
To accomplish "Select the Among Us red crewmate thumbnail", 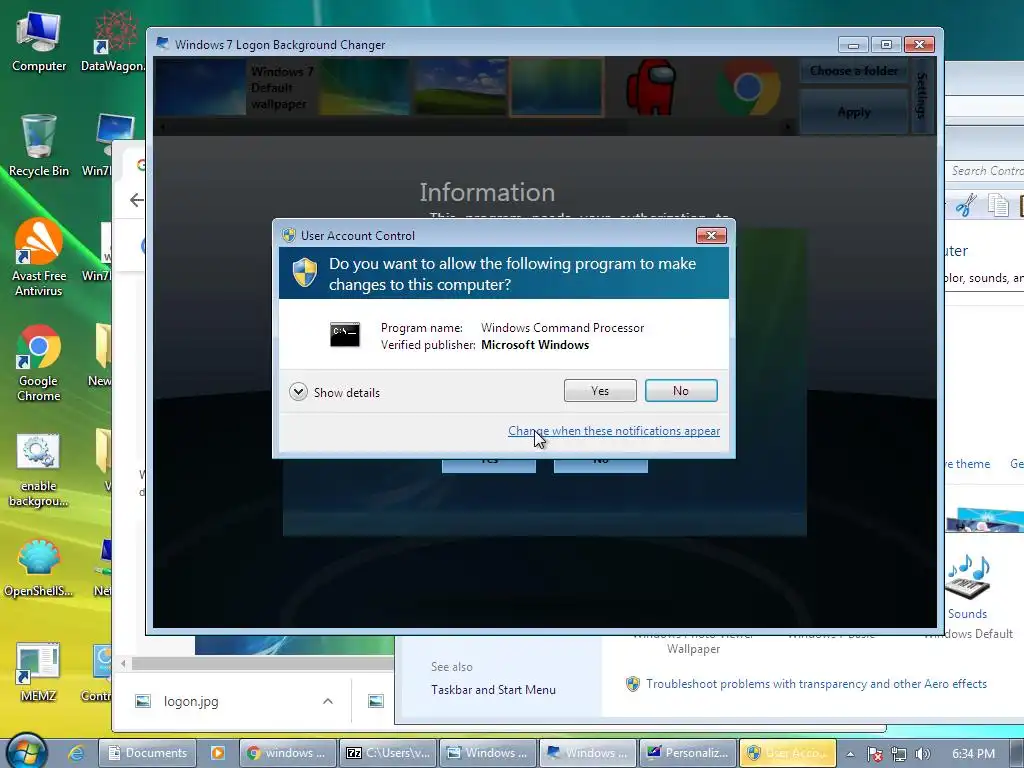I will click(651, 88).
